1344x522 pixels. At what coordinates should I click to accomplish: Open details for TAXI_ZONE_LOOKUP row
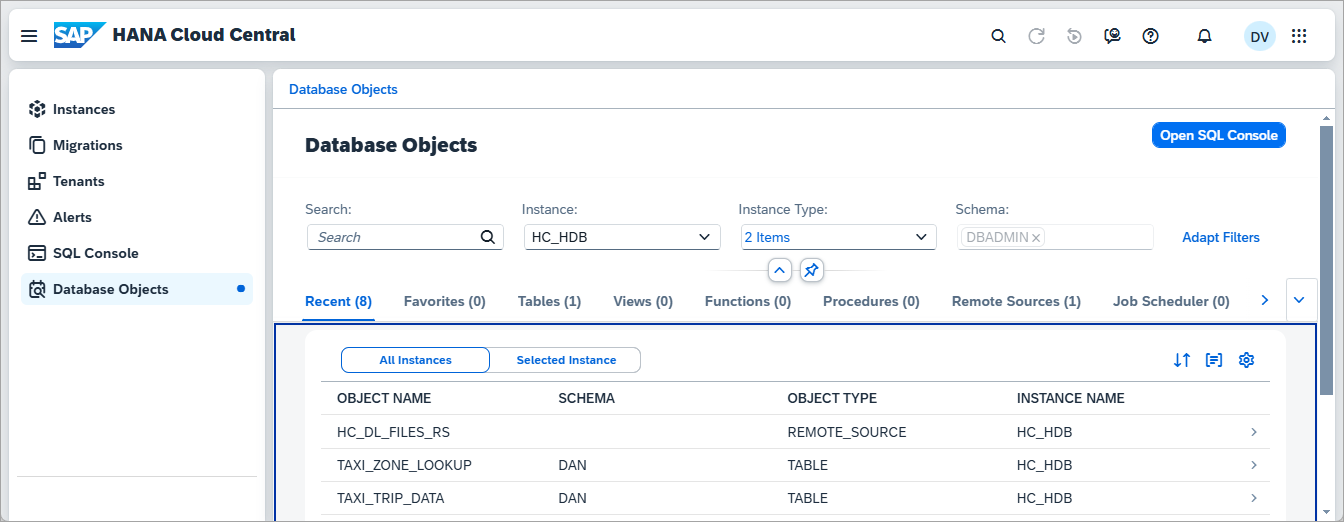click(x=1254, y=465)
